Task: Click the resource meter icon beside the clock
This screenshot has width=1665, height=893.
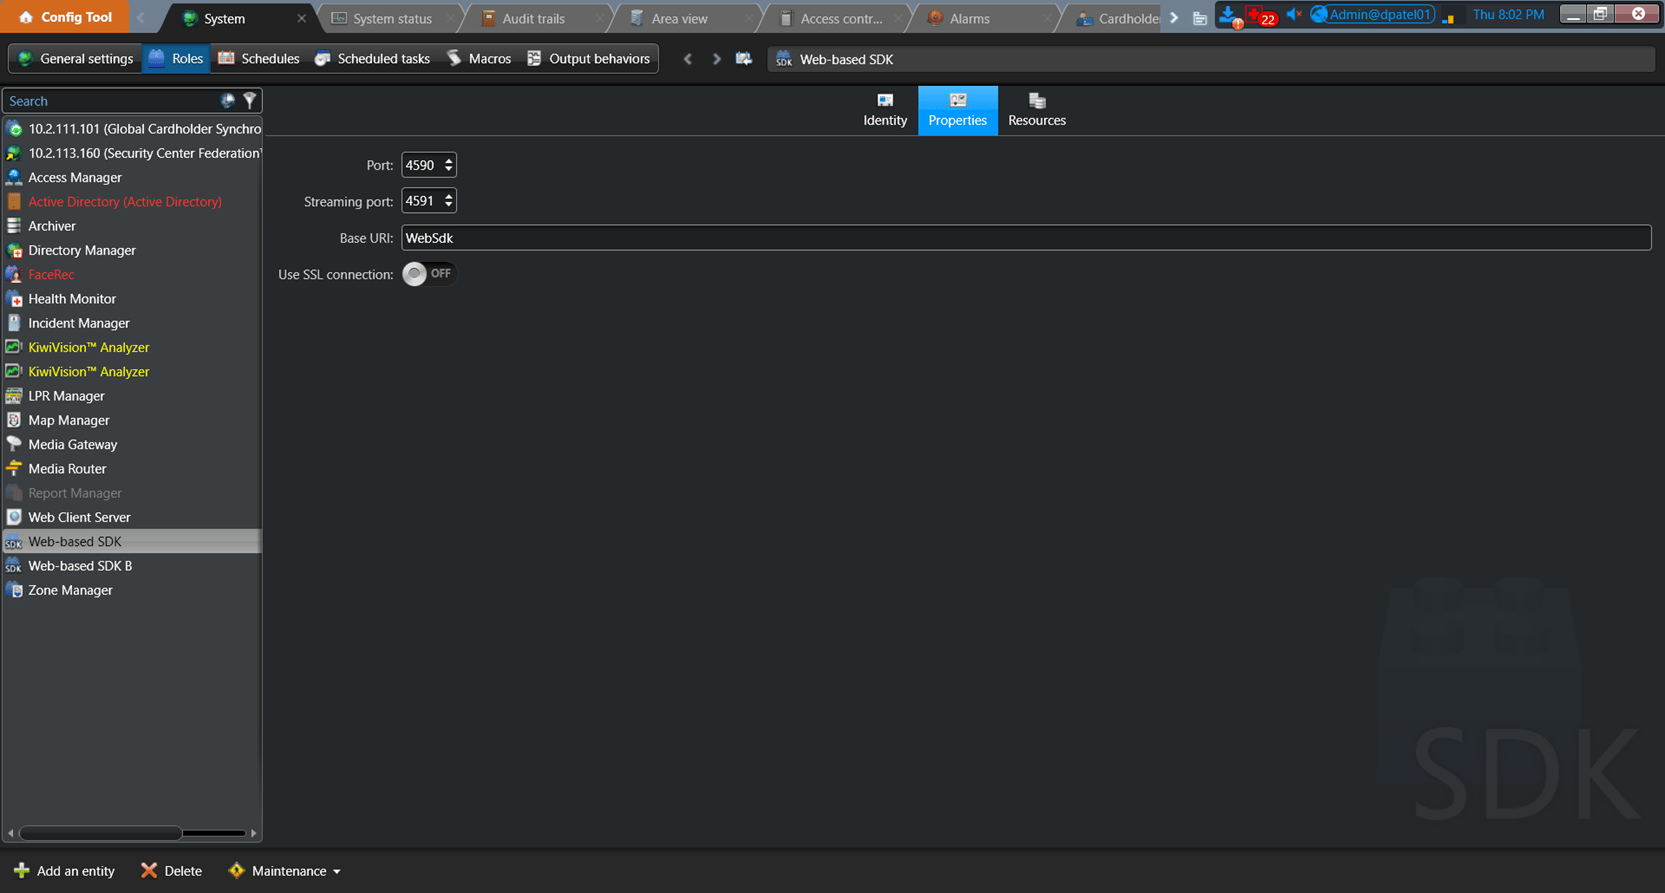Action: 1447,17
